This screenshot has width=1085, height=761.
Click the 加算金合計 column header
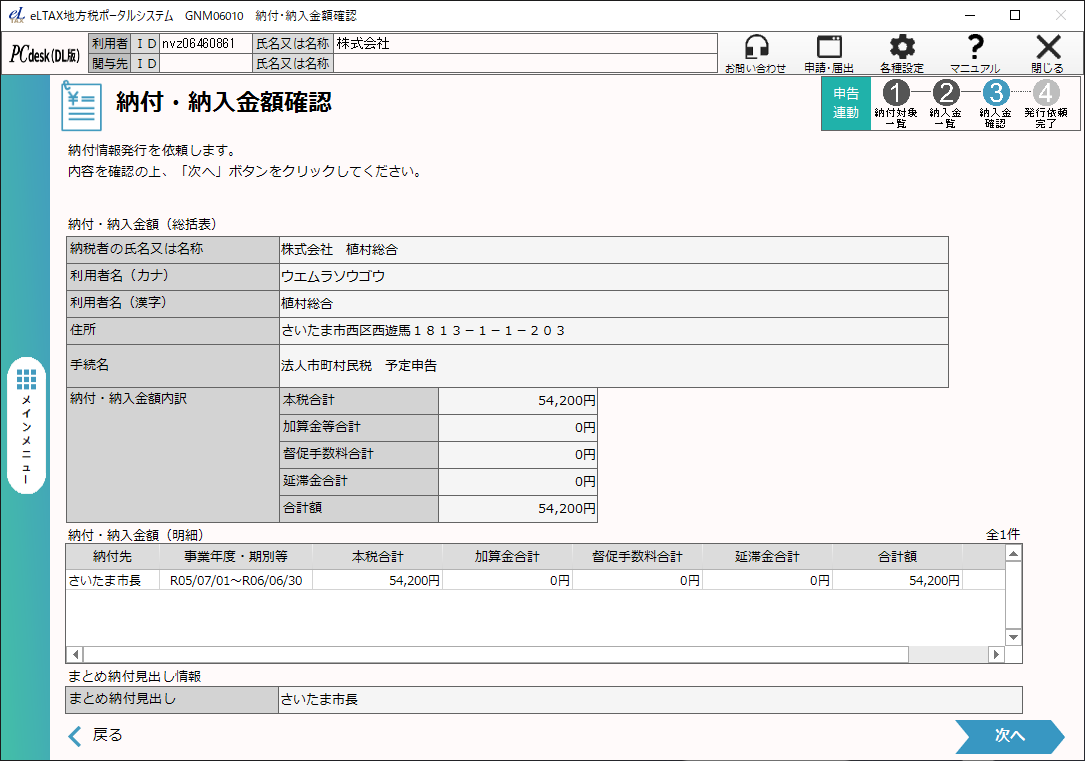tap(507, 556)
